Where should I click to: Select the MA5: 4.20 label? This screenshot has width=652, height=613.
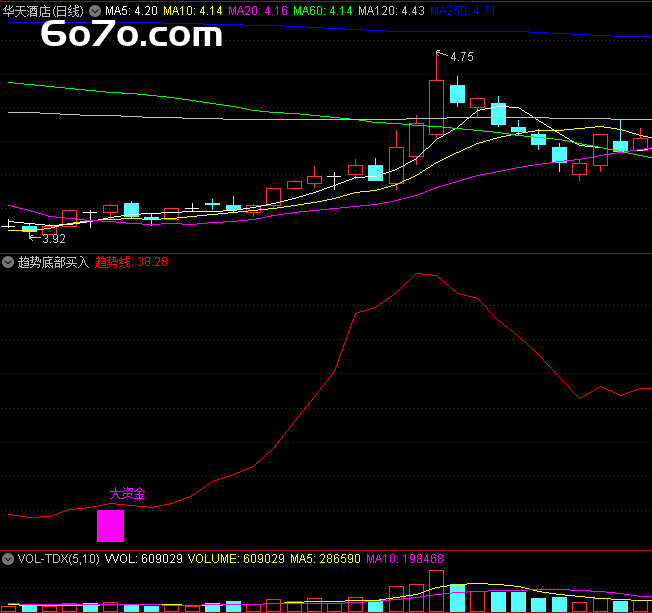click(131, 11)
